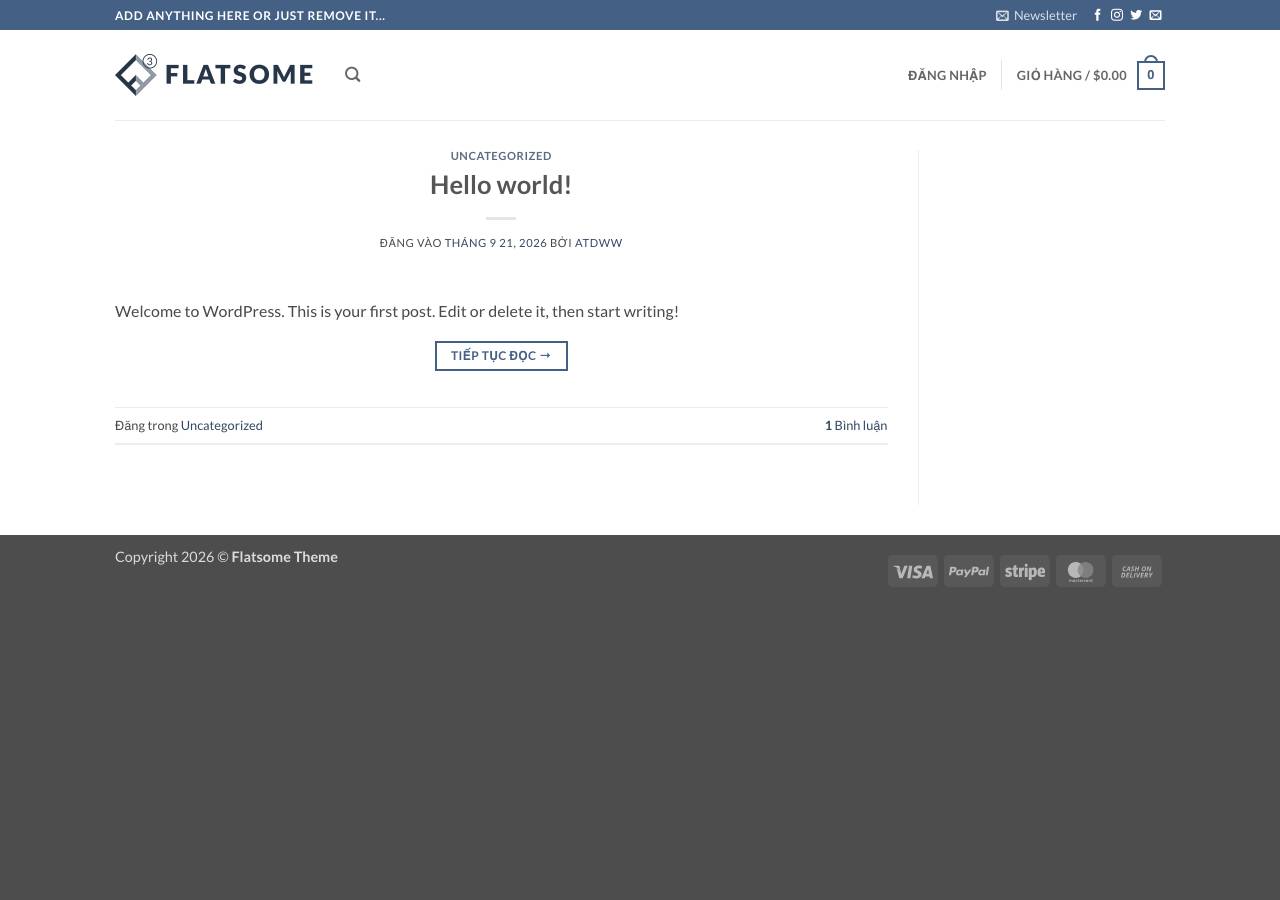Click the search magnifier icon
This screenshot has width=1280, height=900.
pyautogui.click(x=353, y=75)
